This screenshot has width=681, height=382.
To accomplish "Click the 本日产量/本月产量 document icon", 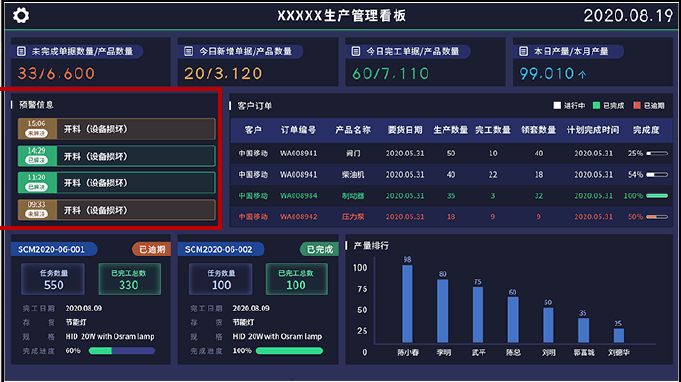I will [523, 52].
